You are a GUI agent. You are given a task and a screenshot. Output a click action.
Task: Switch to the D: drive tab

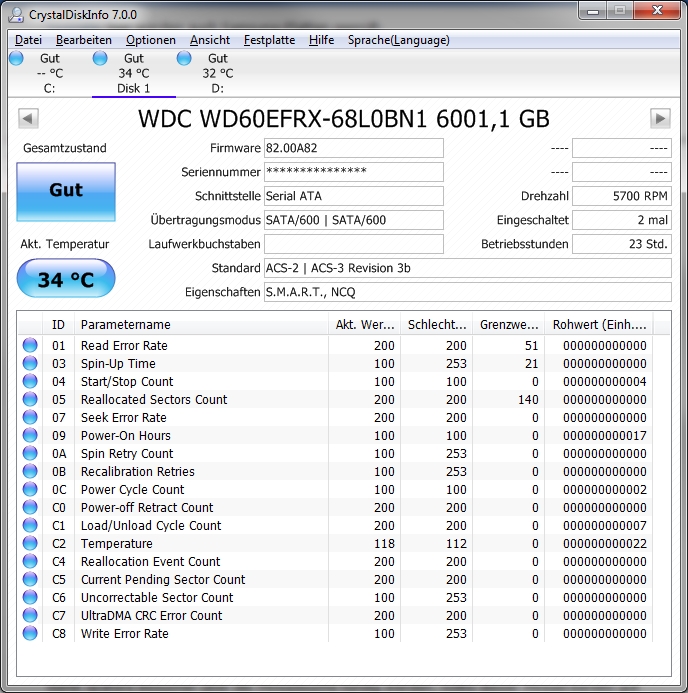[217, 73]
